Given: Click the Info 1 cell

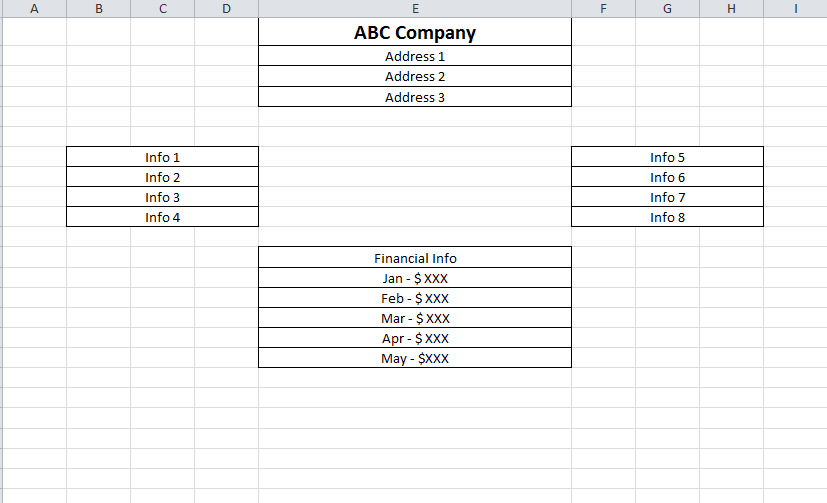Looking at the screenshot, I should tap(162, 157).
